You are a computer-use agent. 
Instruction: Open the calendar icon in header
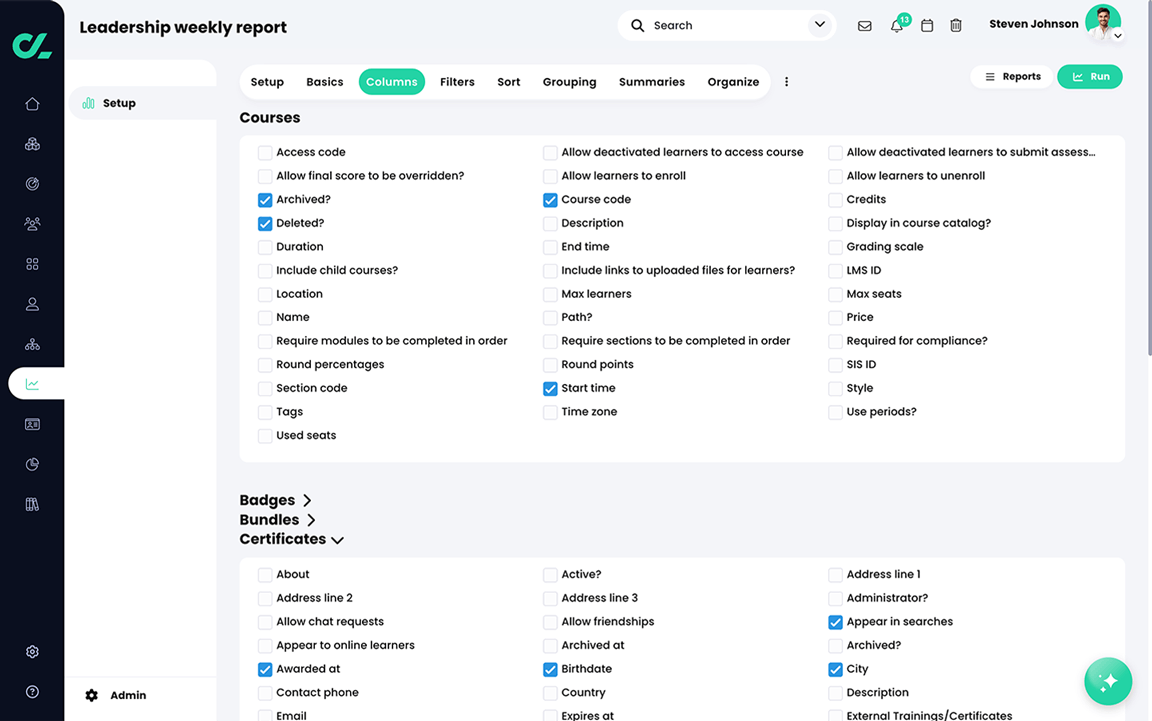pyautogui.click(x=927, y=26)
